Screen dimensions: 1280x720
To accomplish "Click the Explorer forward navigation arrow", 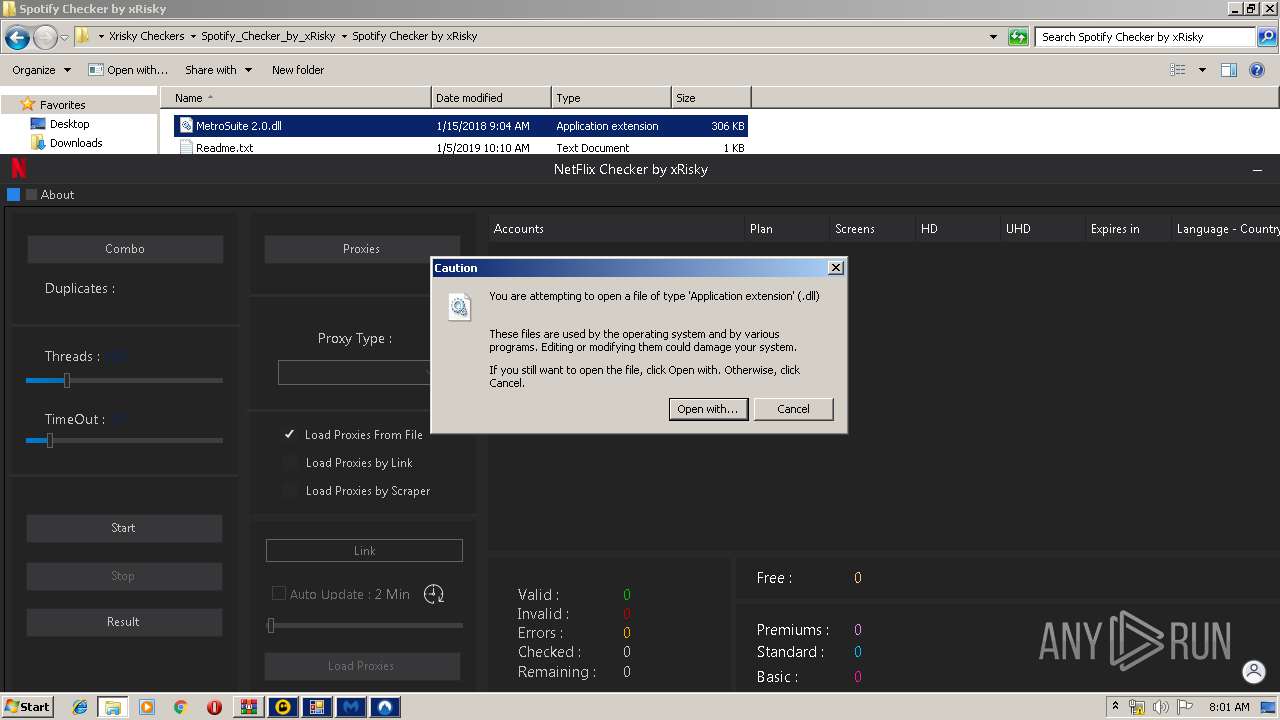I will (x=45, y=38).
